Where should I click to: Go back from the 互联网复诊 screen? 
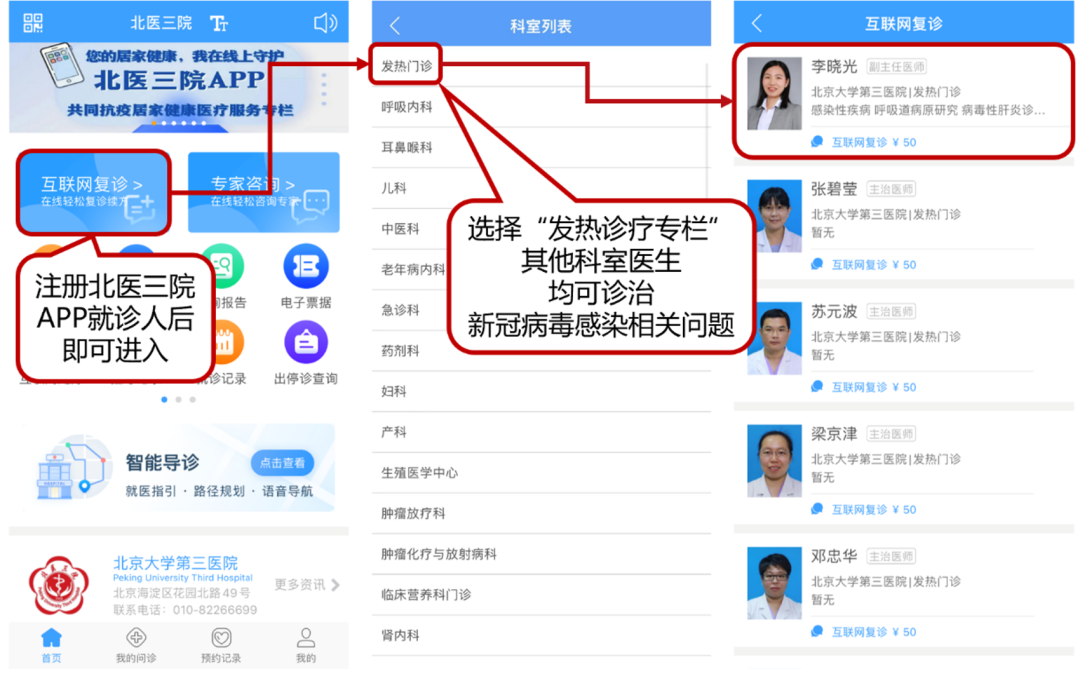pyautogui.click(x=756, y=23)
